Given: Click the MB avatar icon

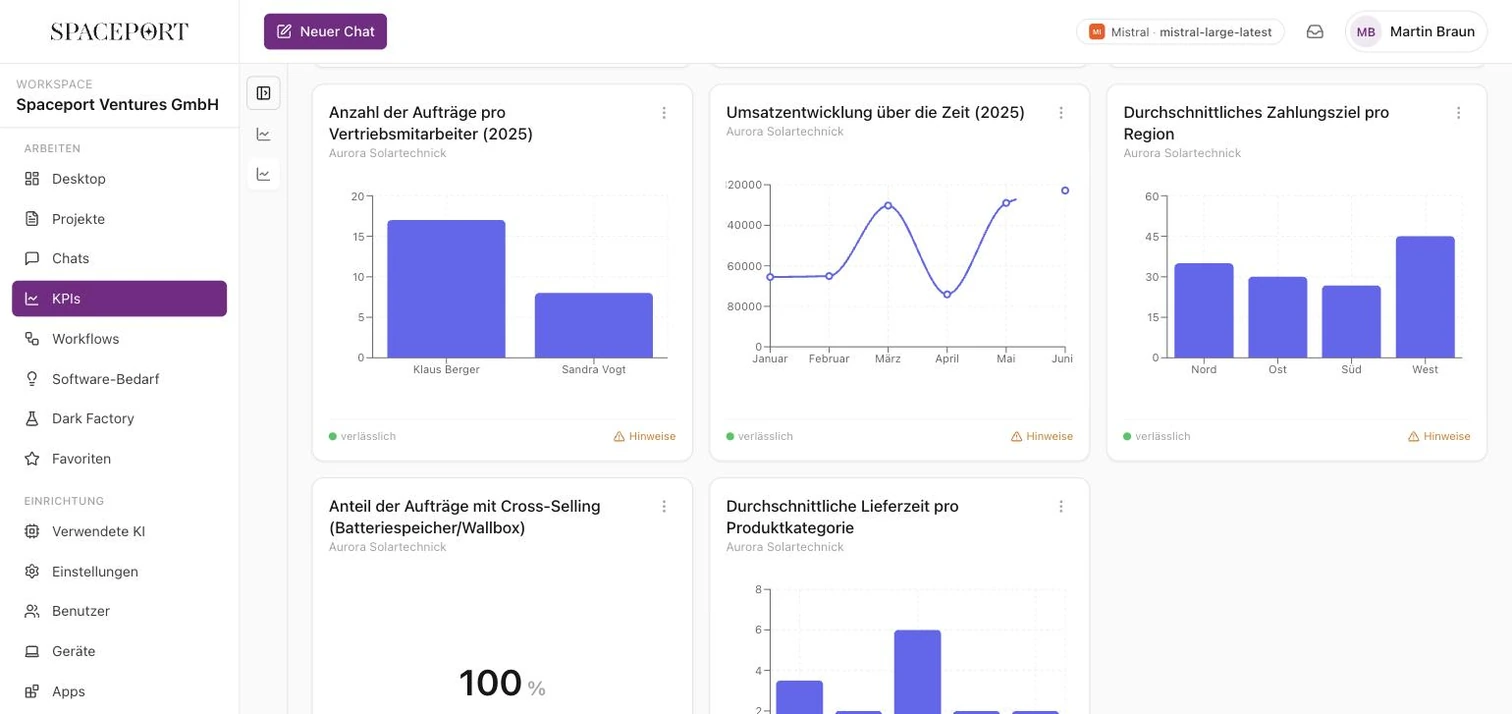Looking at the screenshot, I should pos(1366,32).
